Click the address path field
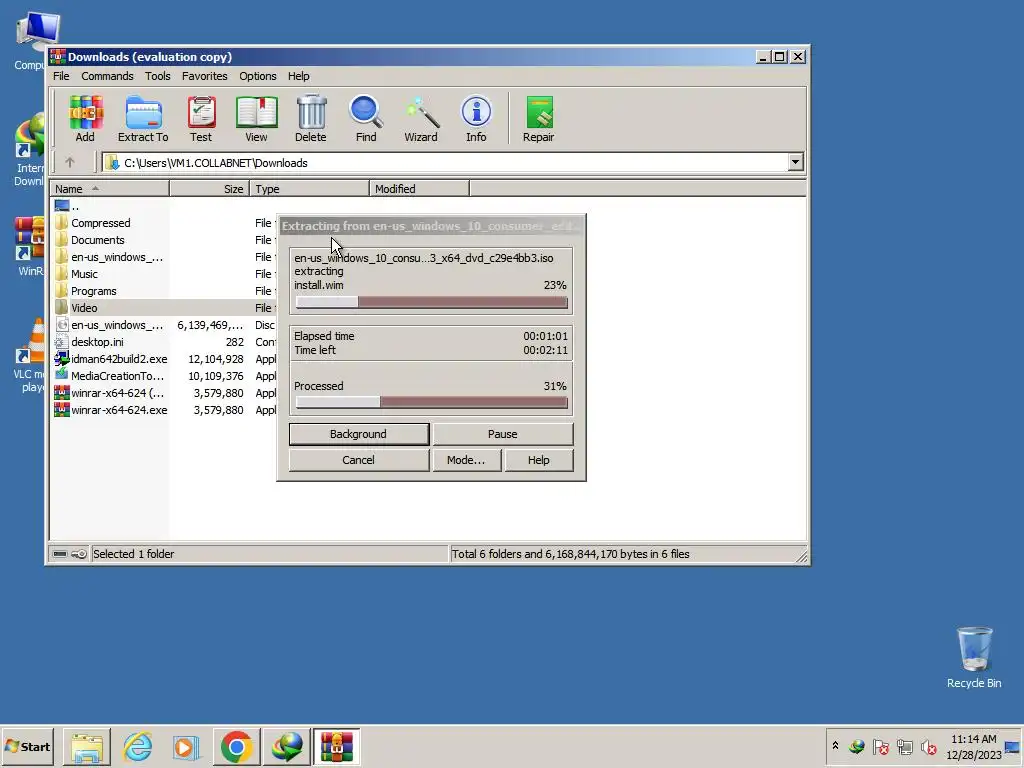Screen dimensions: 1024x768 point(445,162)
